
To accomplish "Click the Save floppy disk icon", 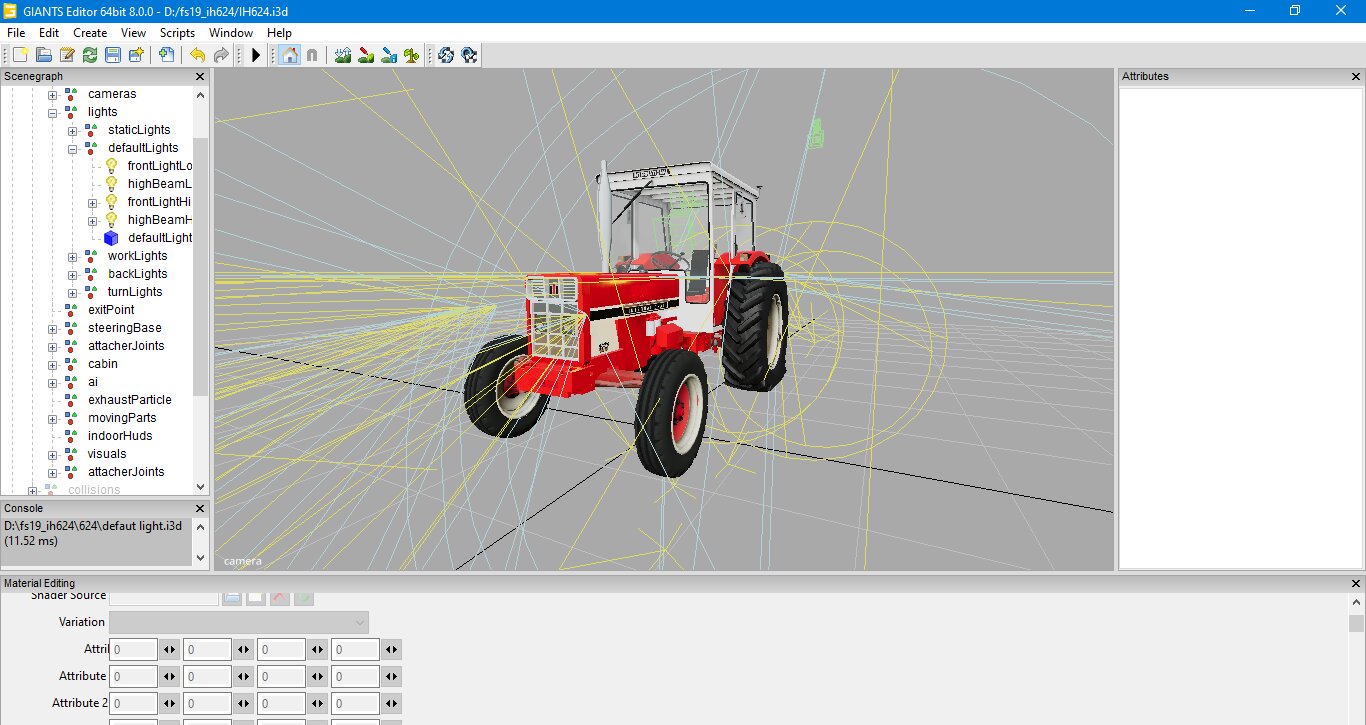I will pyautogui.click(x=112, y=55).
